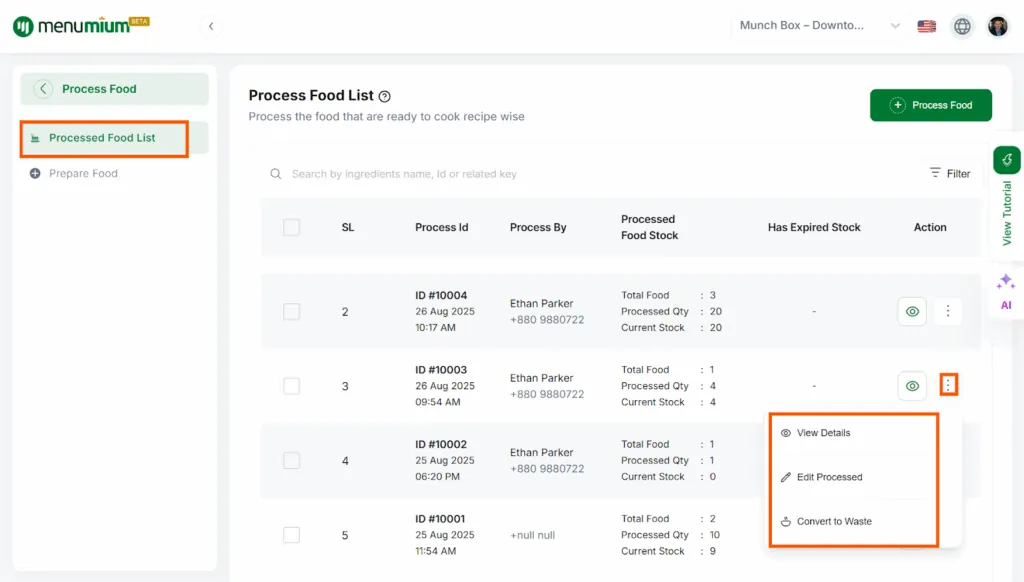This screenshot has height=582, width=1024.
Task: Click the help icon beside Process Food List
Action: coord(385,96)
